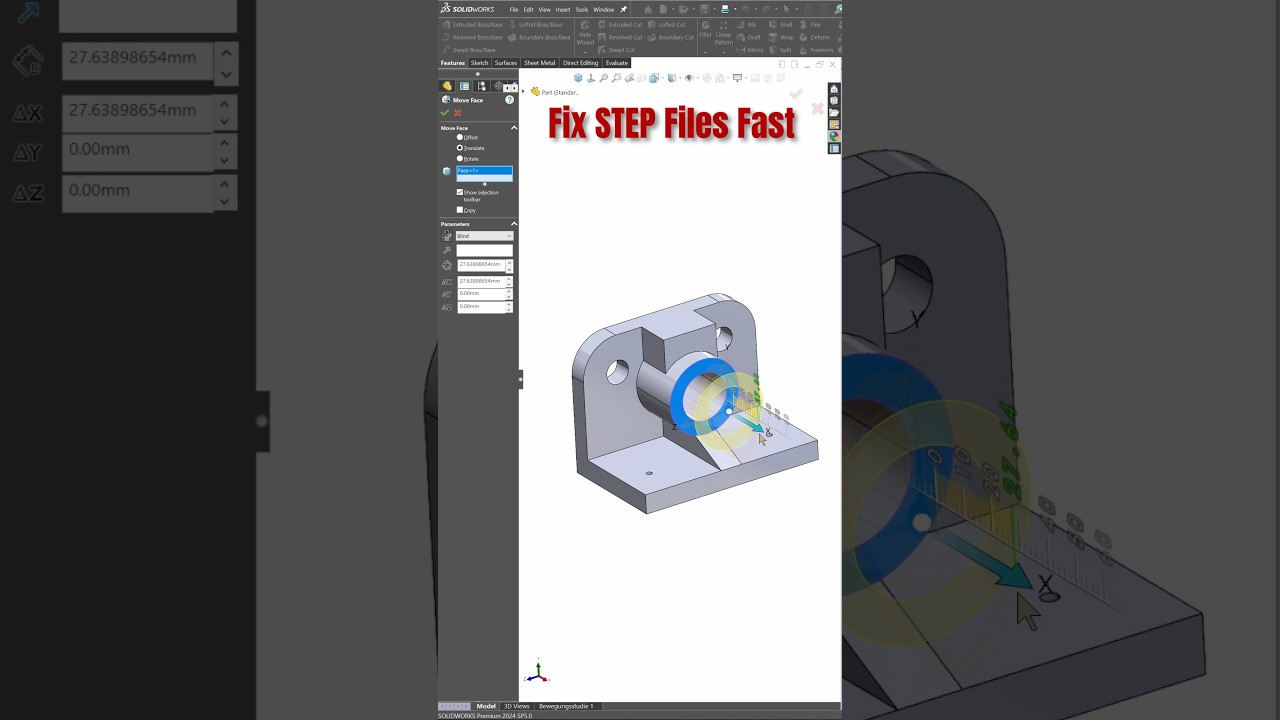Click the Zoom to Fit icon
1280x720 pixels.
coord(604,77)
